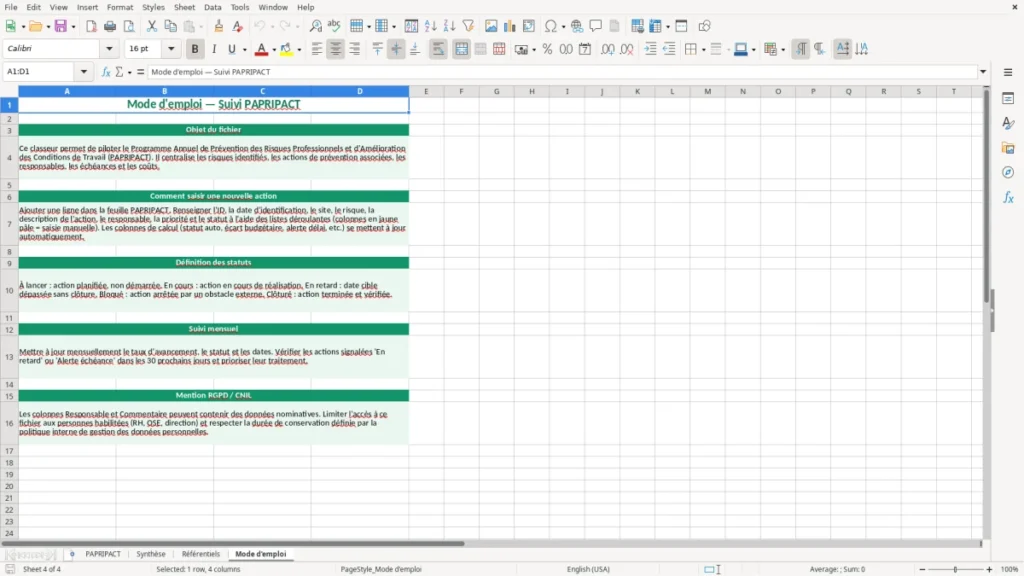This screenshot has width=1024, height=576.
Task: Click Sort Ascending icon
Action: (430, 26)
